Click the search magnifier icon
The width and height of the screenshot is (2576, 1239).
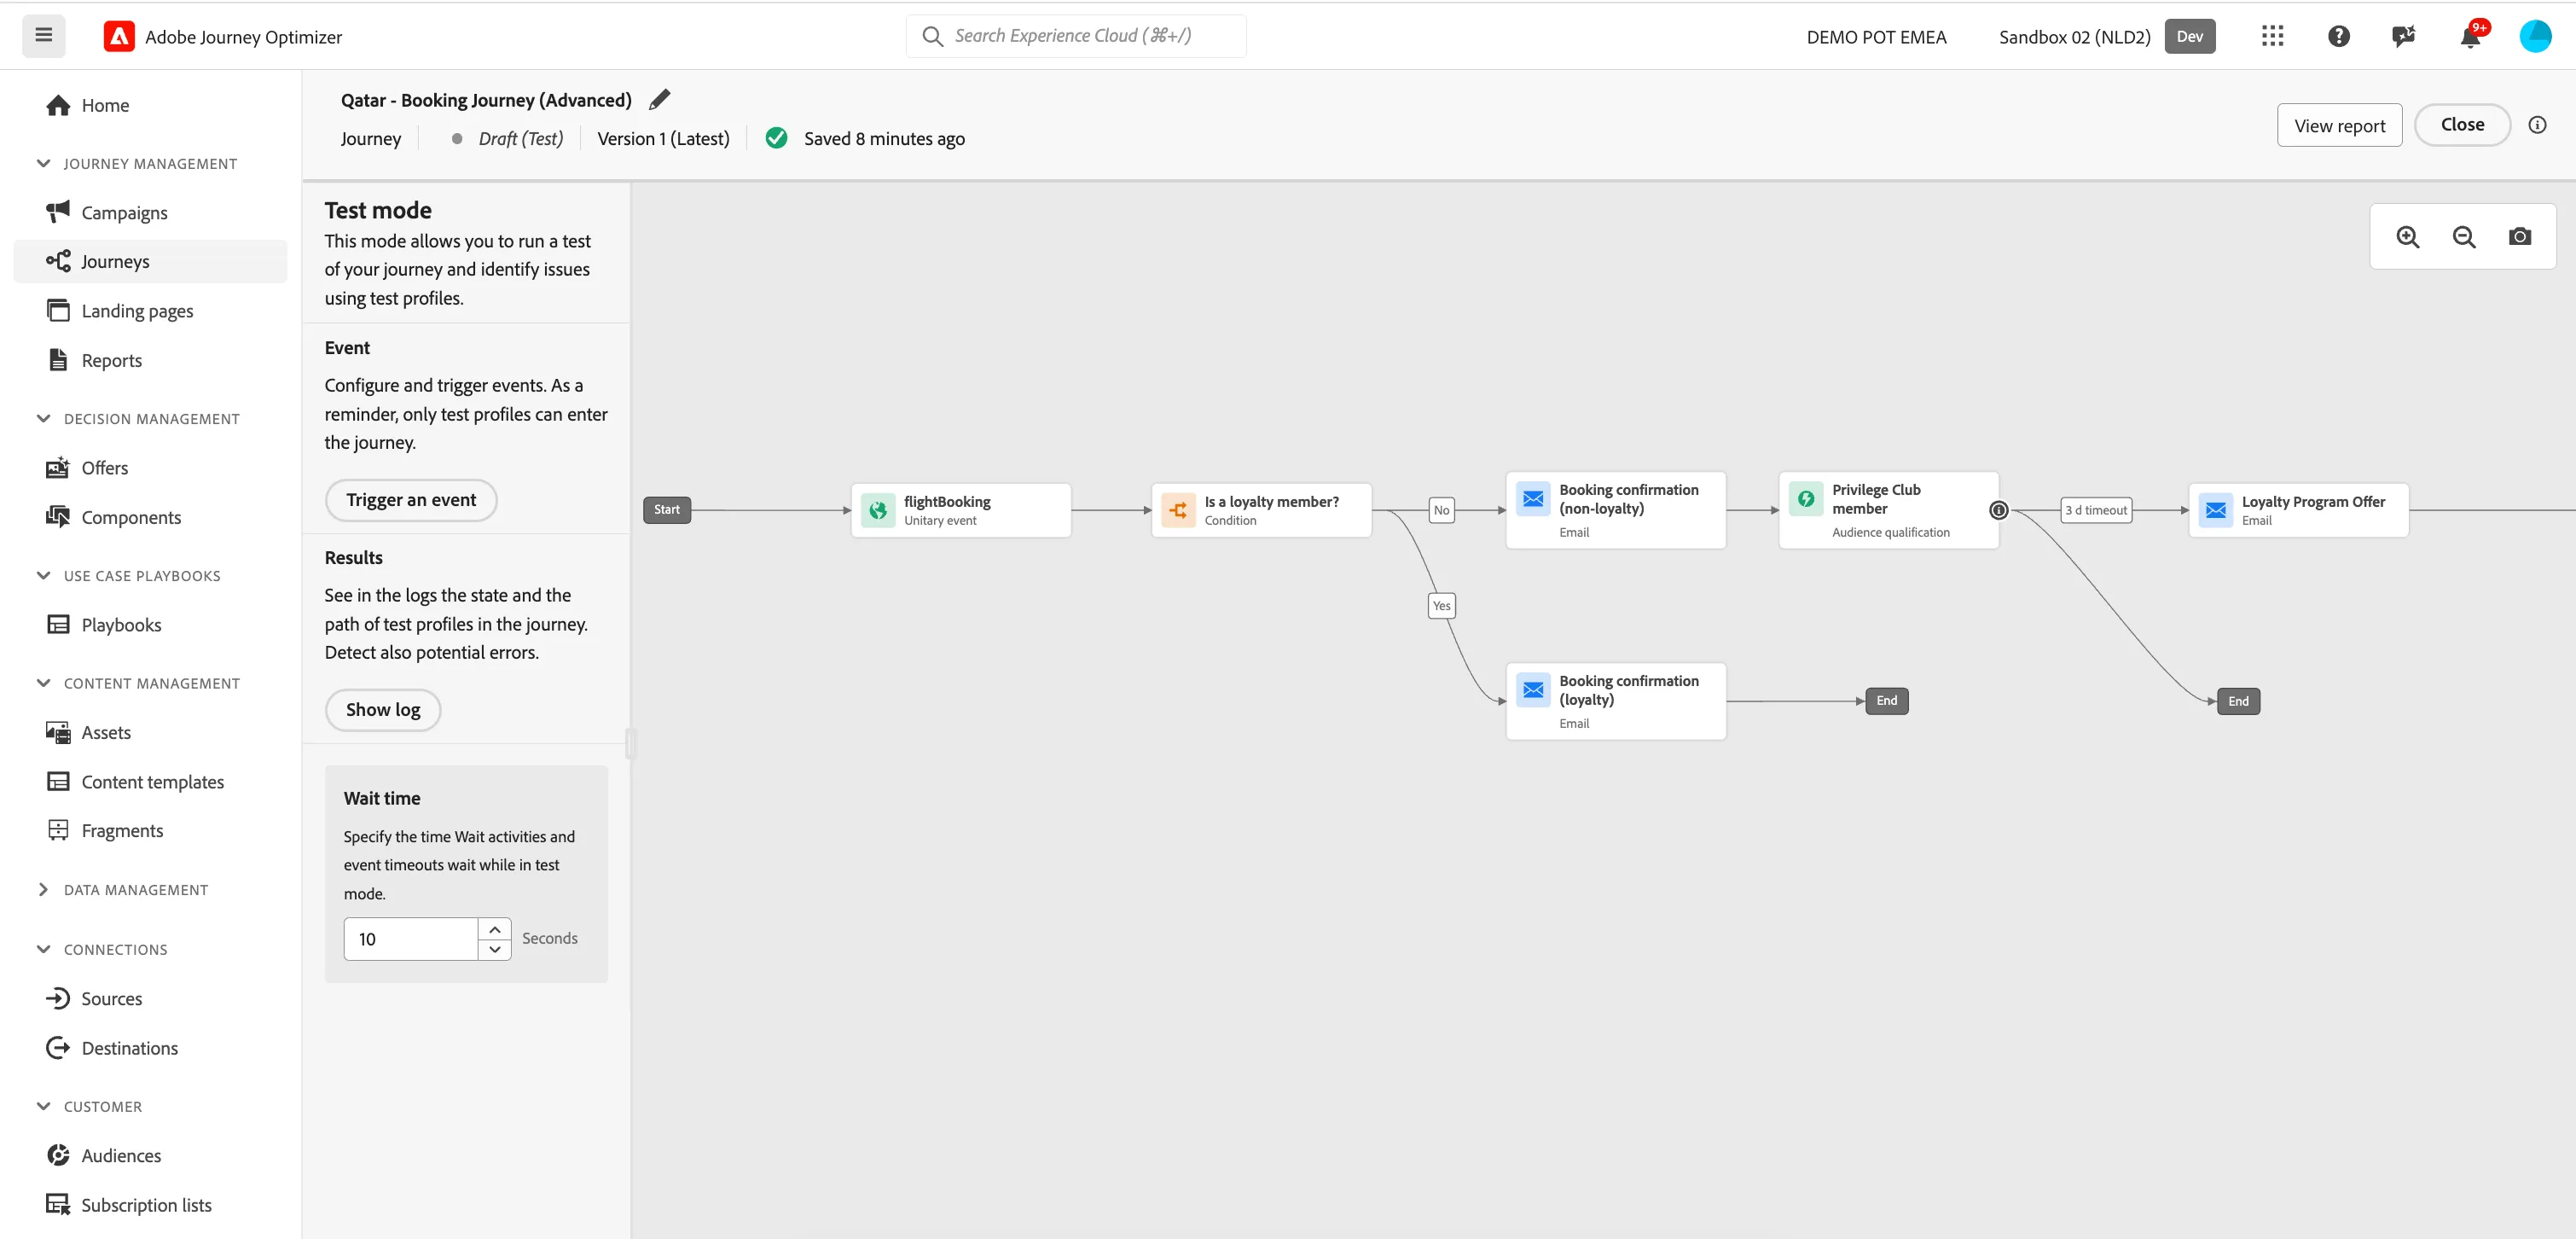tap(932, 36)
